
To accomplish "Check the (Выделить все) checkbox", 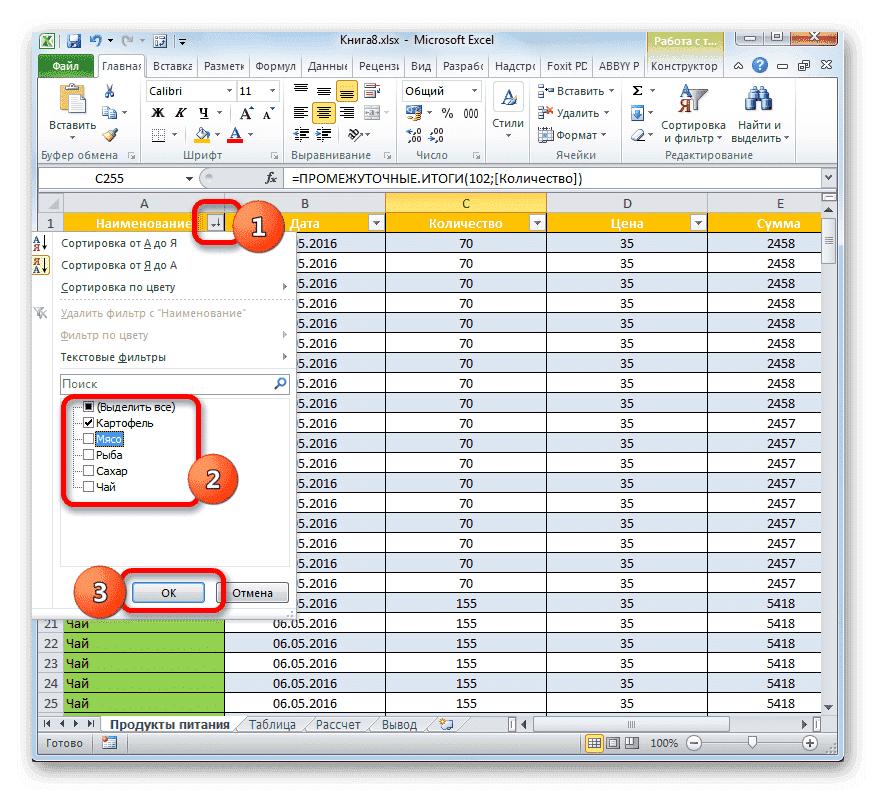I will click(x=89, y=407).
